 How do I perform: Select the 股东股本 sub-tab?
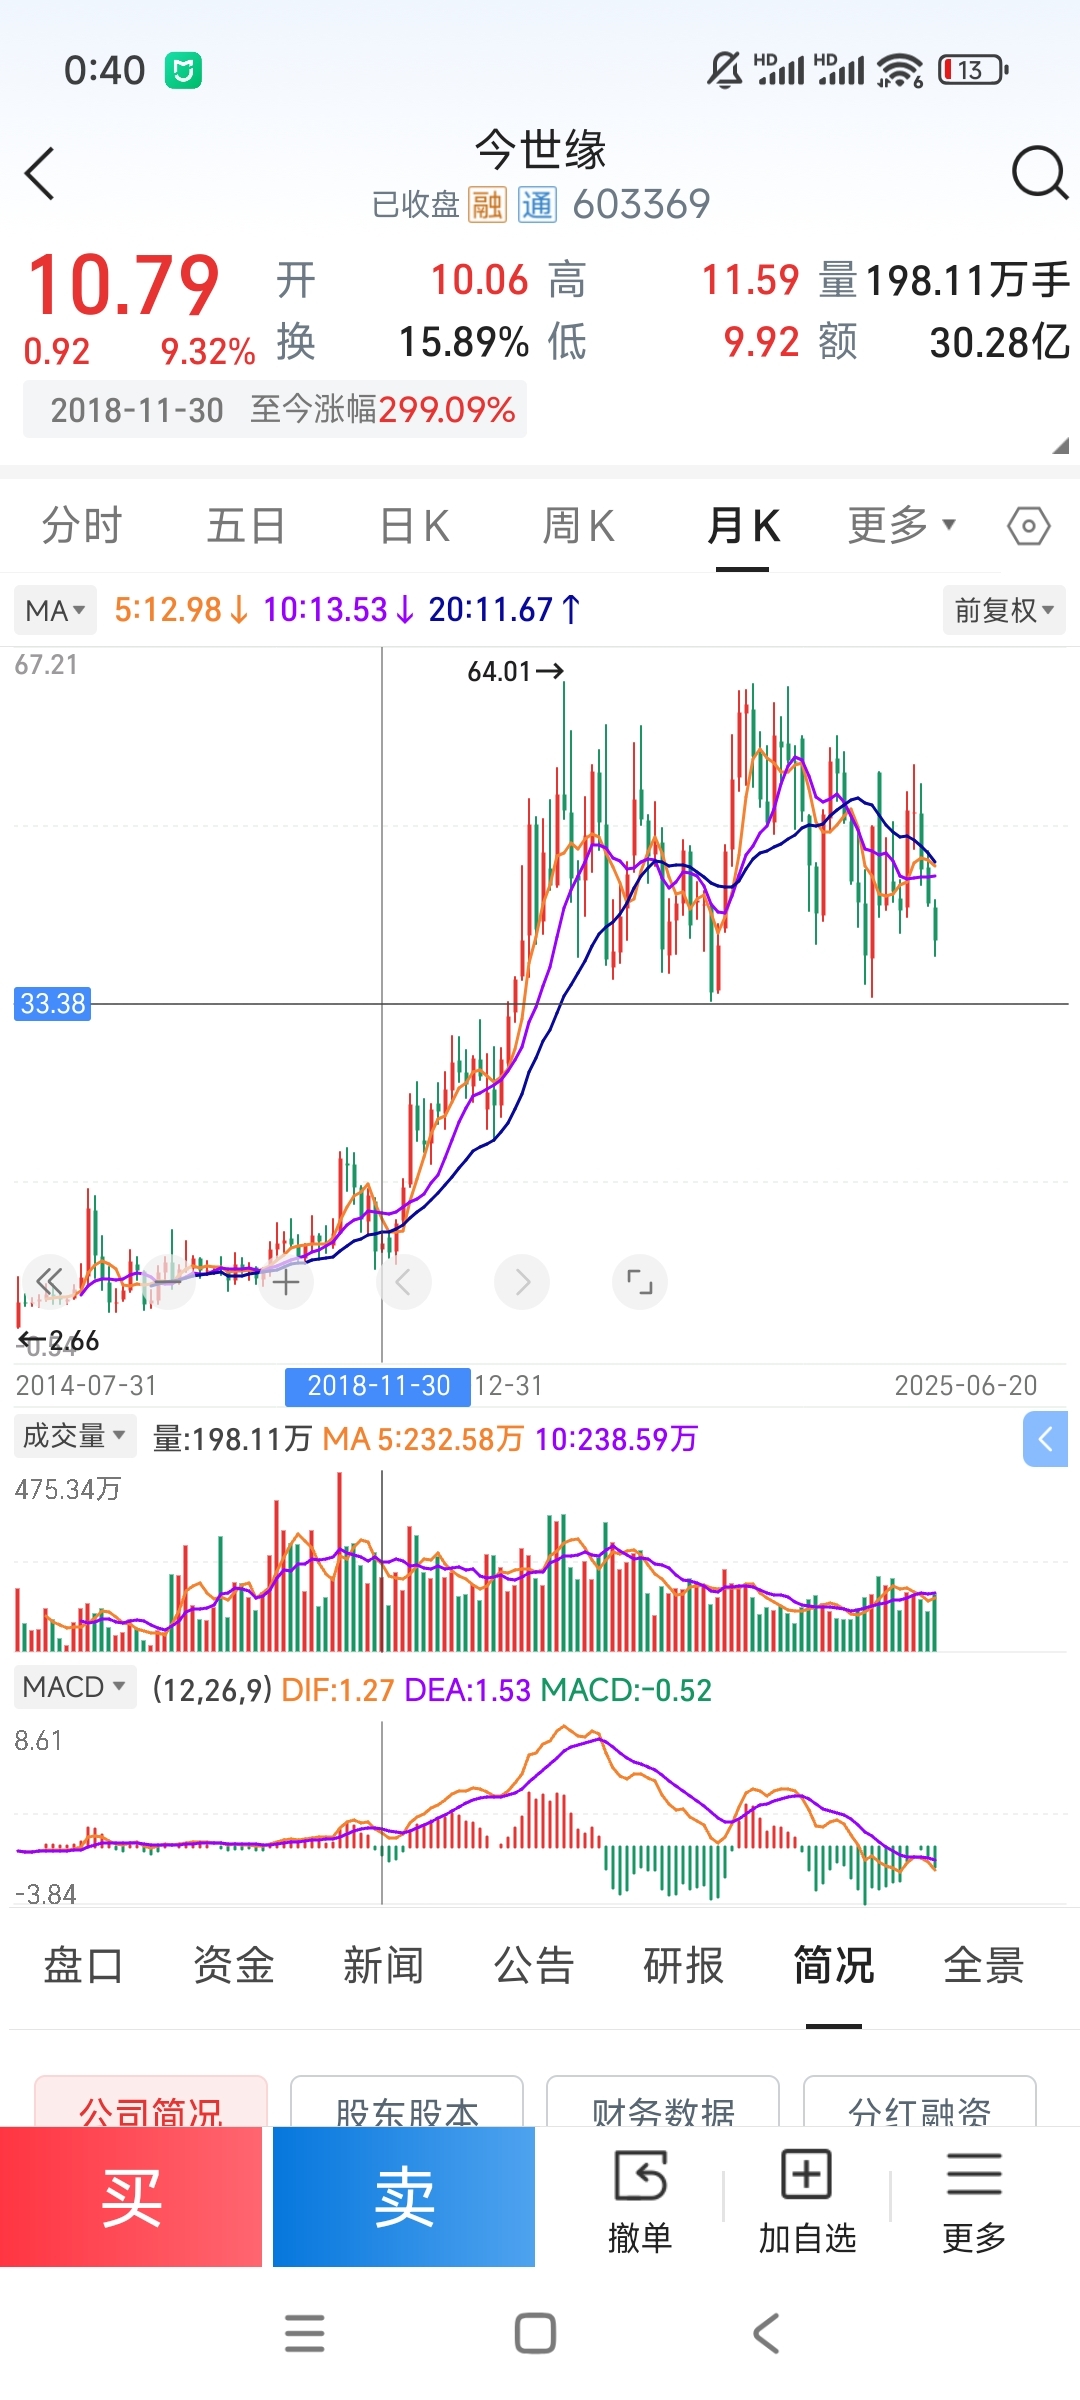point(407,2102)
